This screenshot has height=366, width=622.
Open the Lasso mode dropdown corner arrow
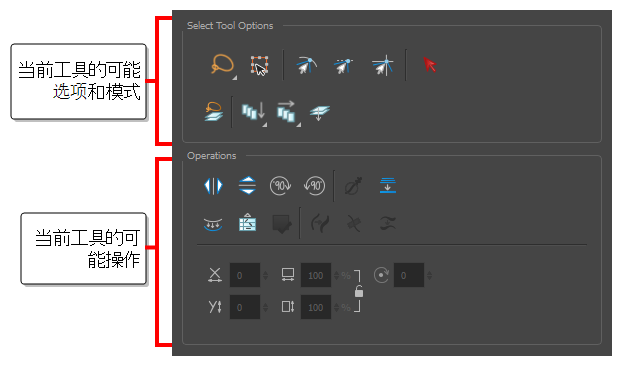(x=235, y=78)
